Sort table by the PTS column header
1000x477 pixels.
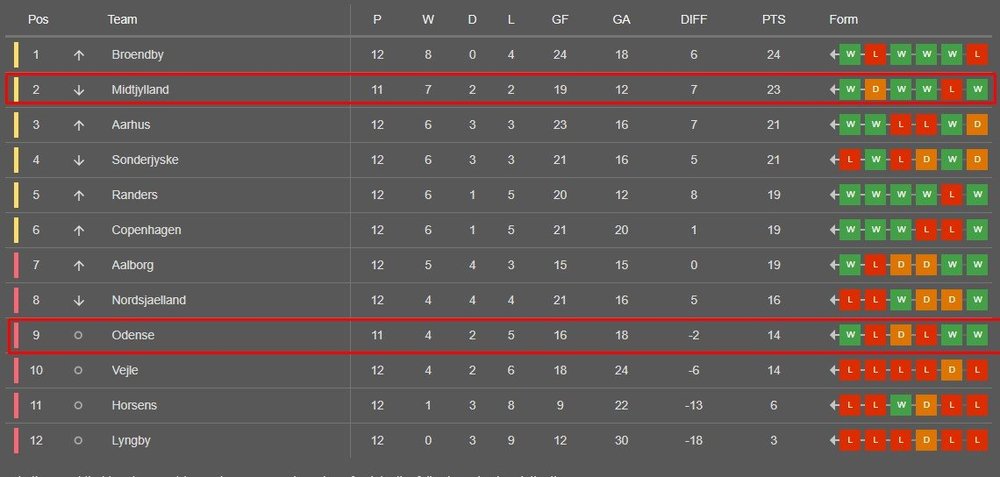(773, 20)
